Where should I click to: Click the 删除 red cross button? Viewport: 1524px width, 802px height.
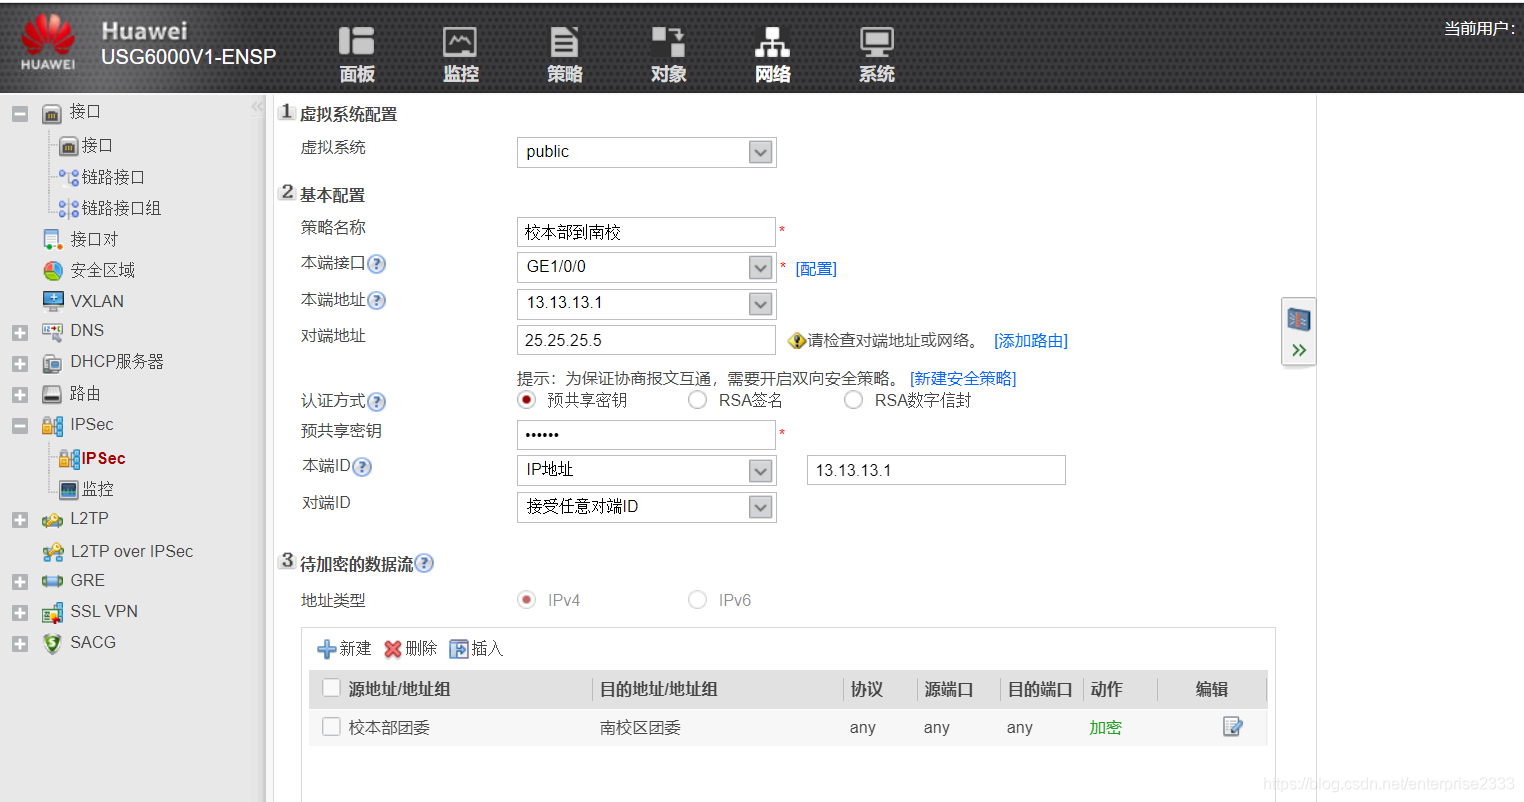410,649
